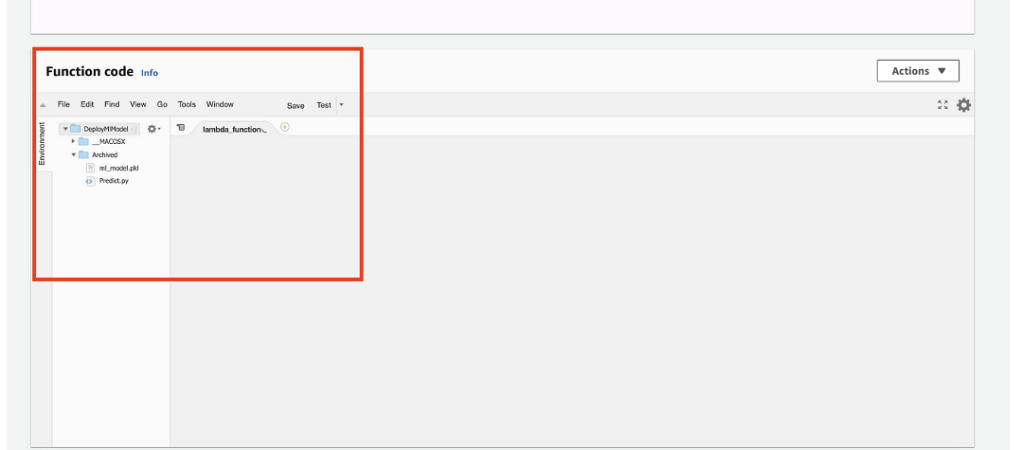Click the Predict.py file icon

coord(90,181)
